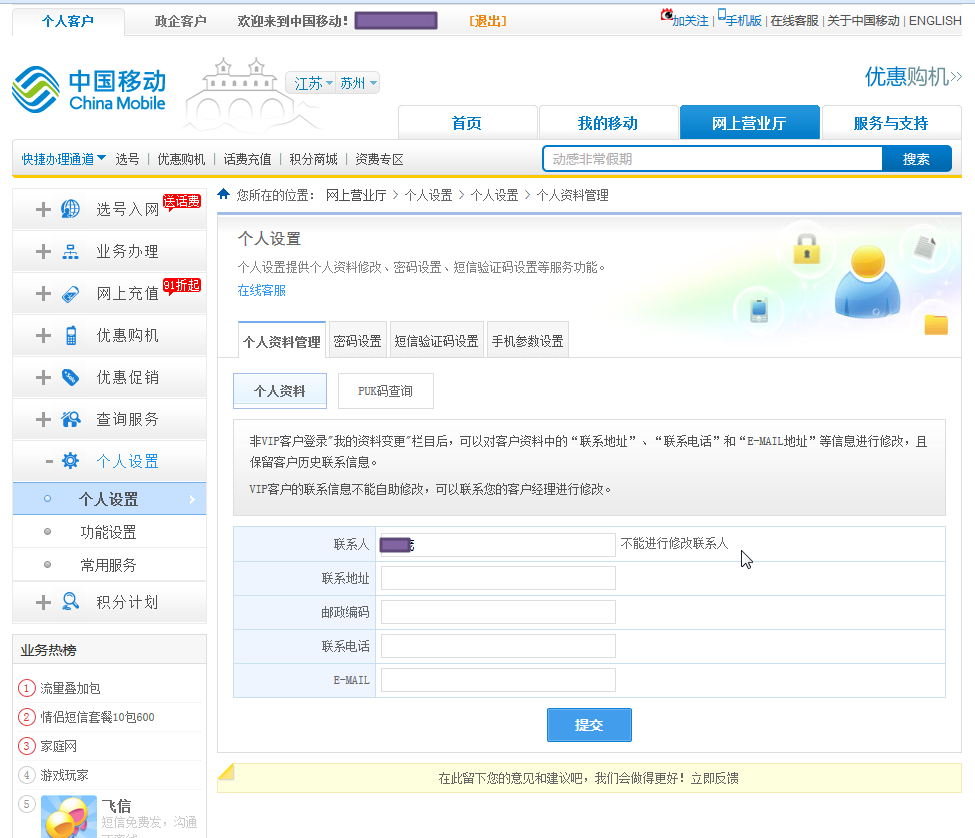Expand the 网上充值 plus sign
Screen dimensions: 975x838
pos(43,293)
